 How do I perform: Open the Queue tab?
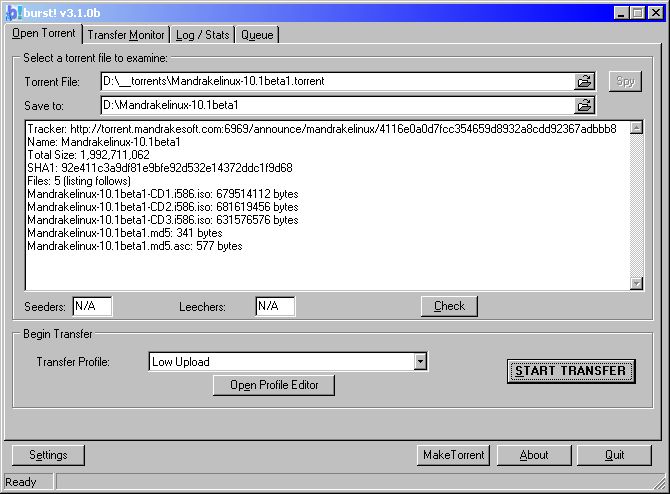point(257,35)
